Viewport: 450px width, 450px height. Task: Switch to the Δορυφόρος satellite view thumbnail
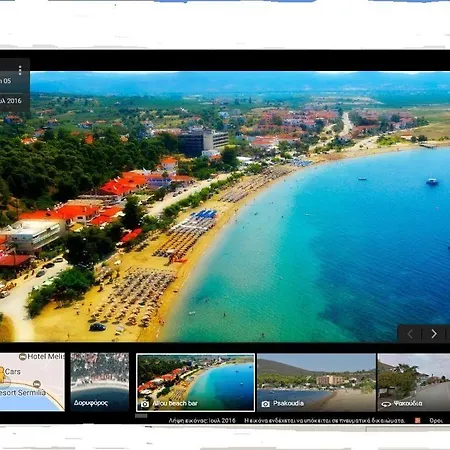pyautogui.click(x=100, y=382)
